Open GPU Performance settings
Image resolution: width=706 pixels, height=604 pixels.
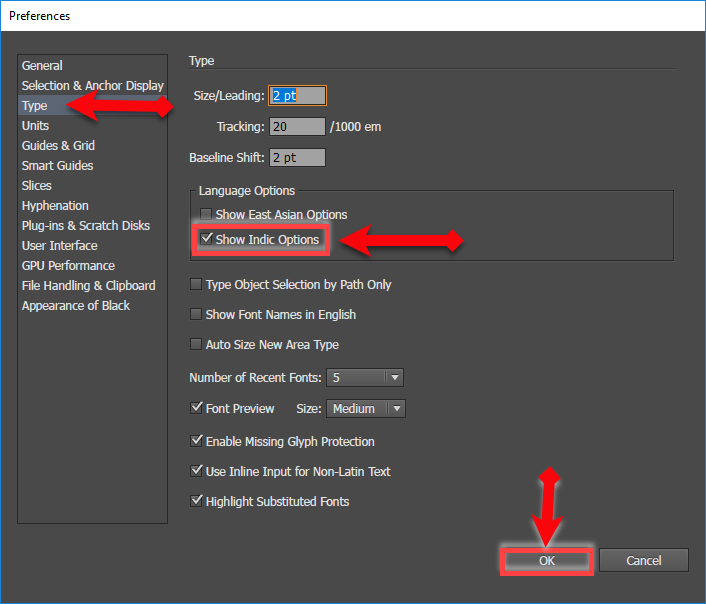(x=68, y=266)
